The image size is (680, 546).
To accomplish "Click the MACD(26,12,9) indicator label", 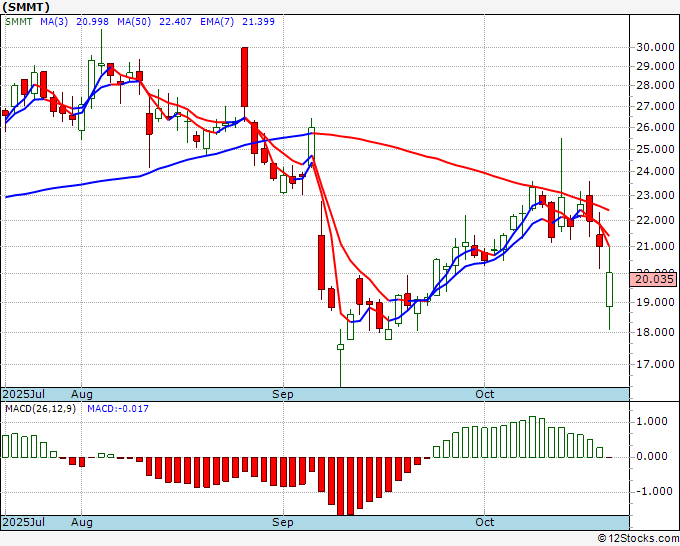I will (x=40, y=409).
